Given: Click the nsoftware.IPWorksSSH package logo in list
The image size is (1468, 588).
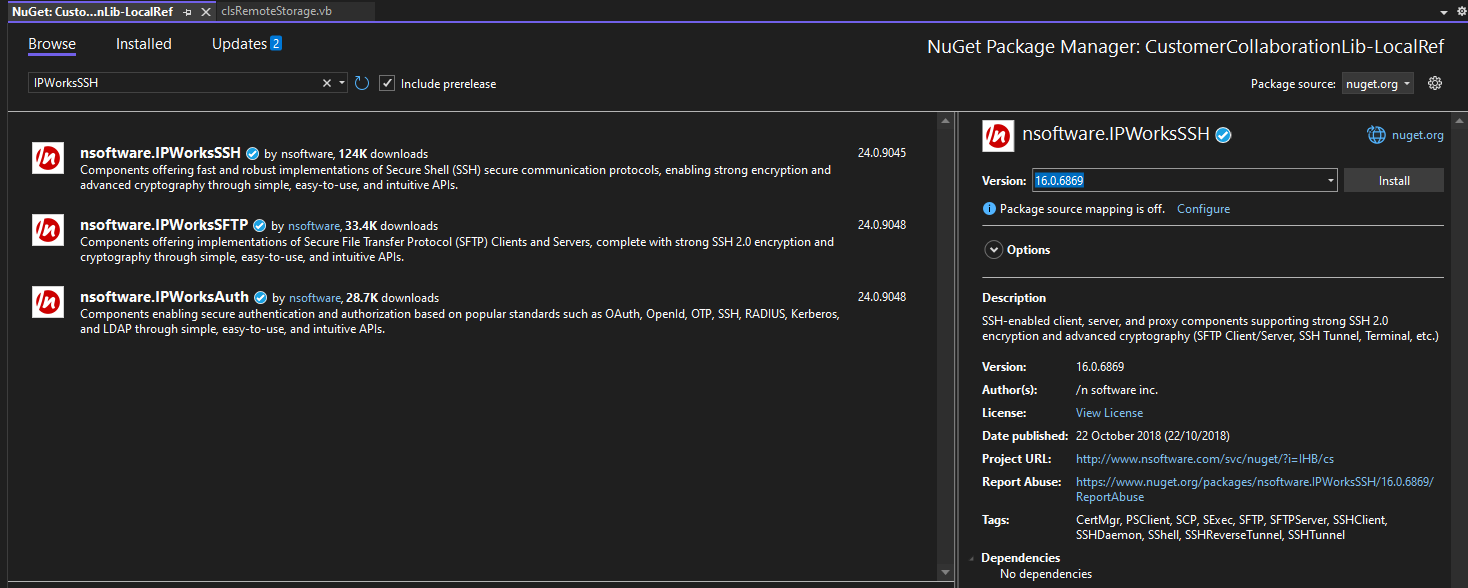Looking at the screenshot, I should (48, 158).
